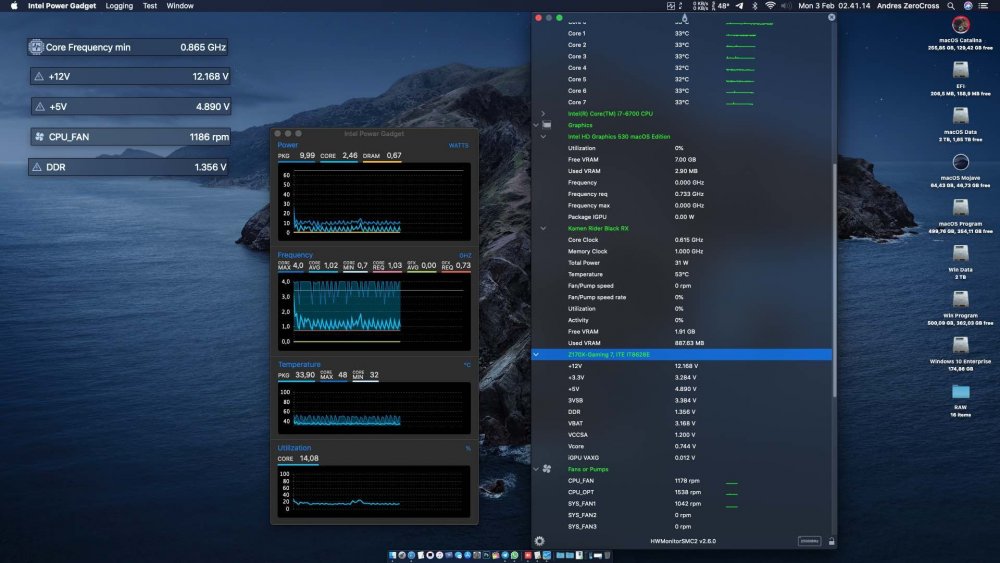
Task: Click the lock icon in HWMonitorSMC2
Action: (831, 541)
